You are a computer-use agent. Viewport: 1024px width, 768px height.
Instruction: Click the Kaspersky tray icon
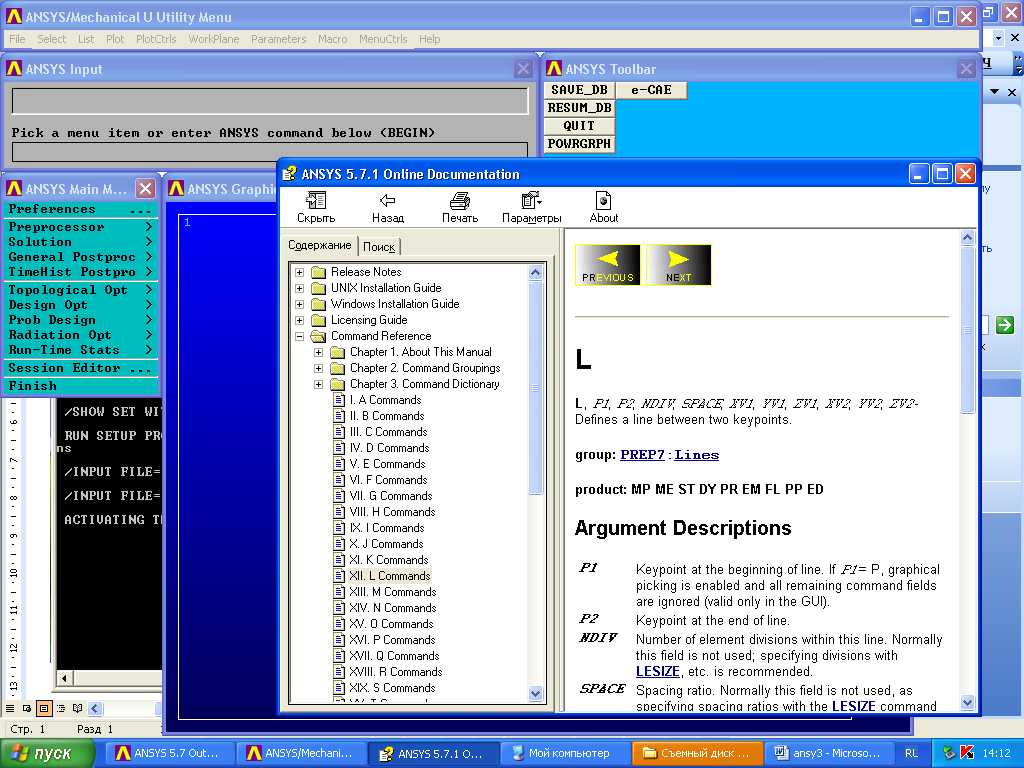[967, 753]
